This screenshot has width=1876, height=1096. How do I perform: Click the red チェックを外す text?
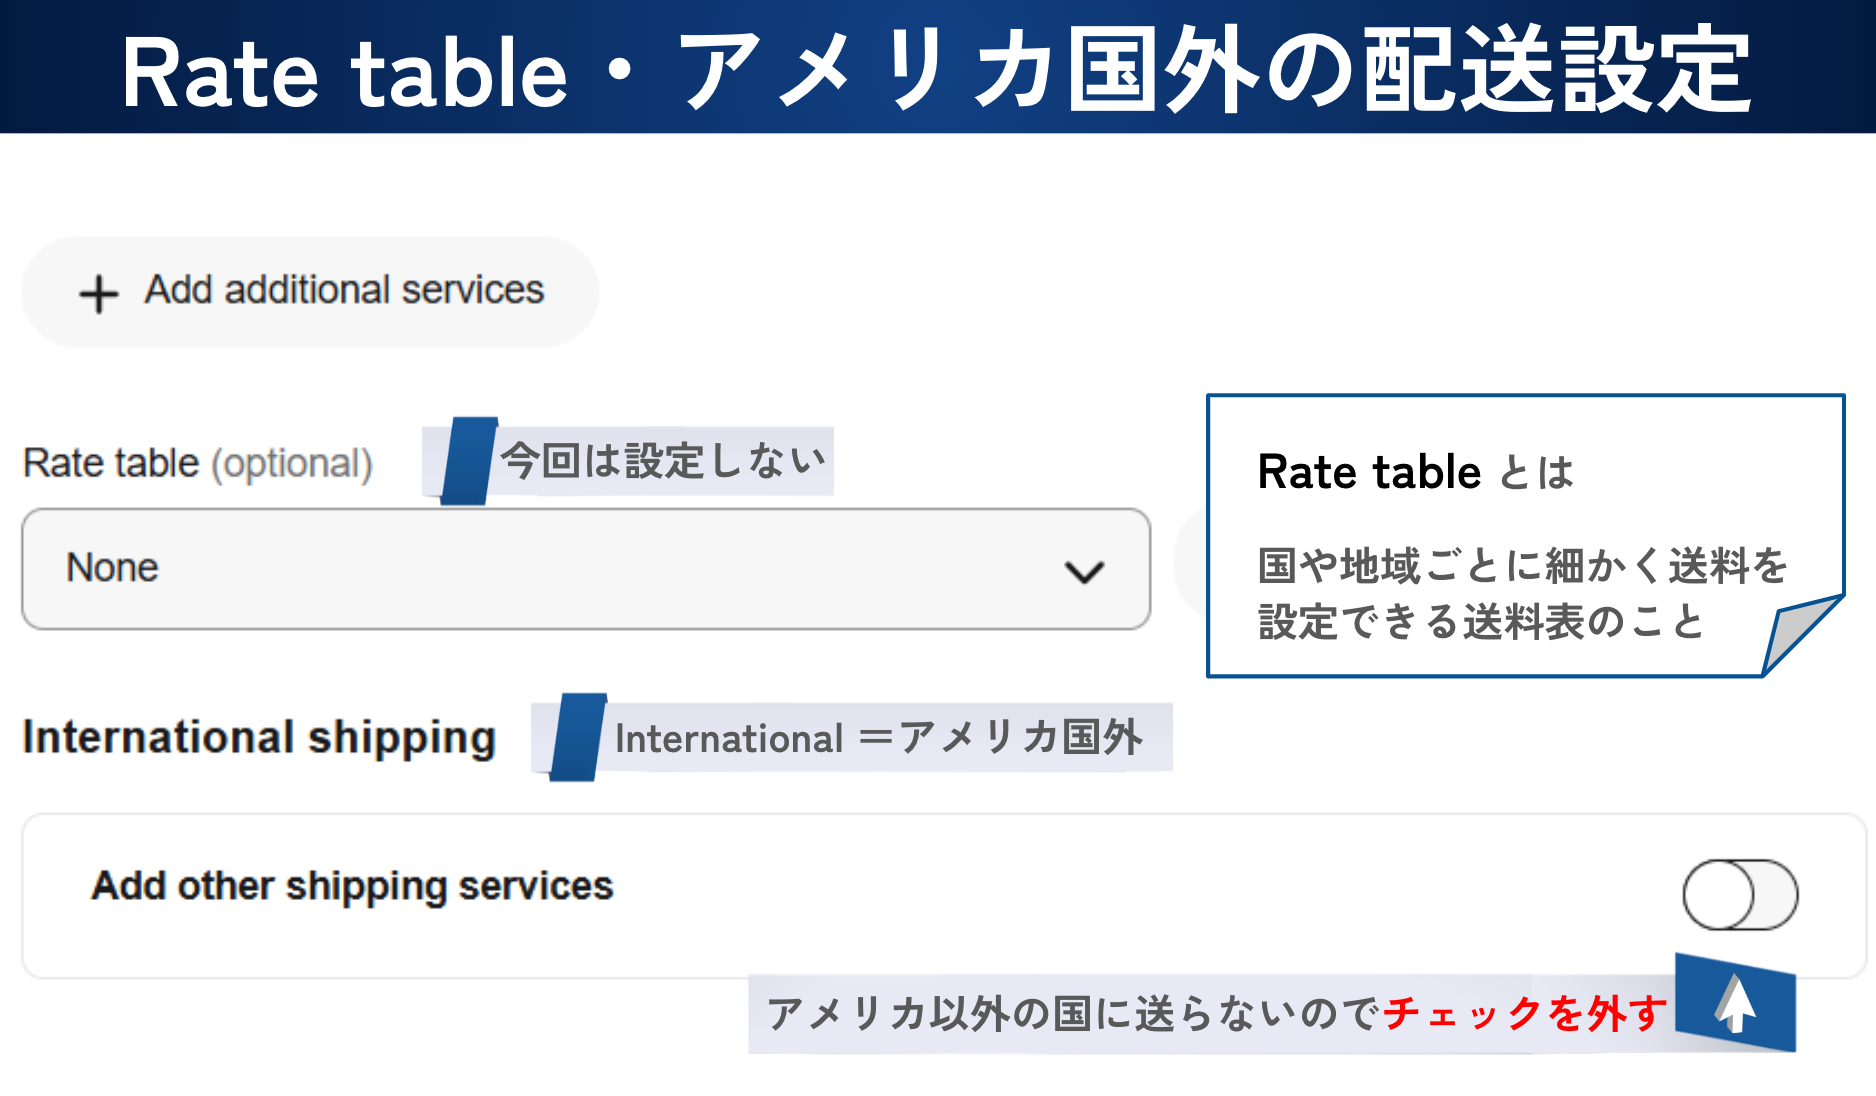tap(1524, 1014)
